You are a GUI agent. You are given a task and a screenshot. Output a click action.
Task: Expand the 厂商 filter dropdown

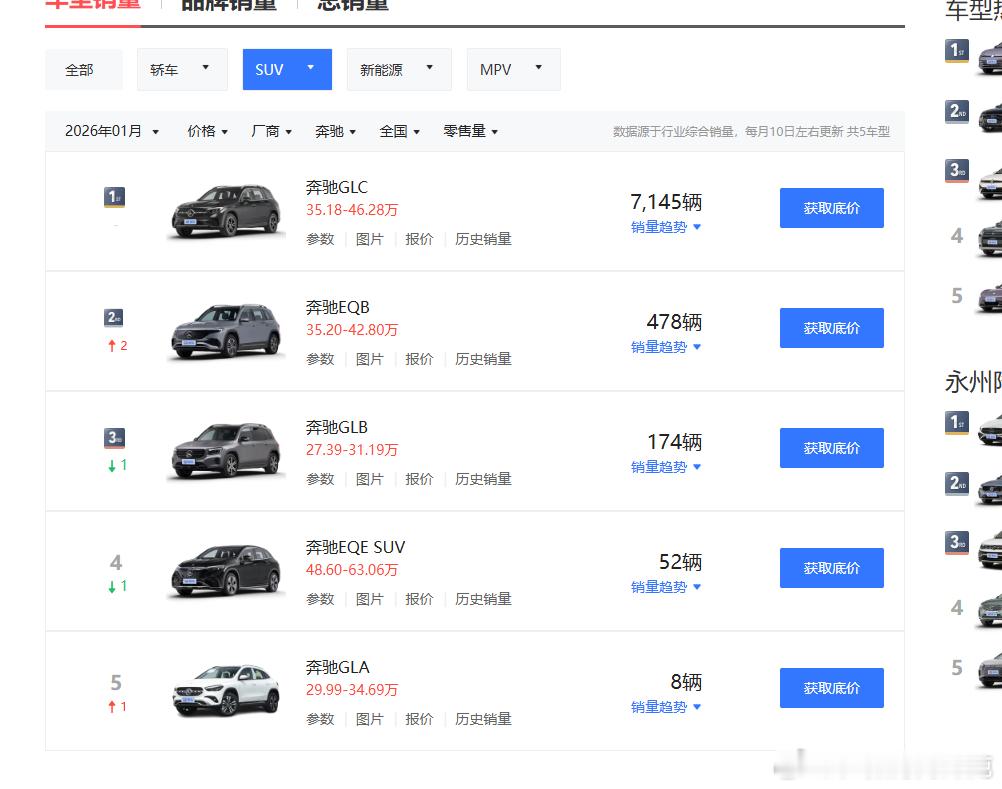click(271, 131)
